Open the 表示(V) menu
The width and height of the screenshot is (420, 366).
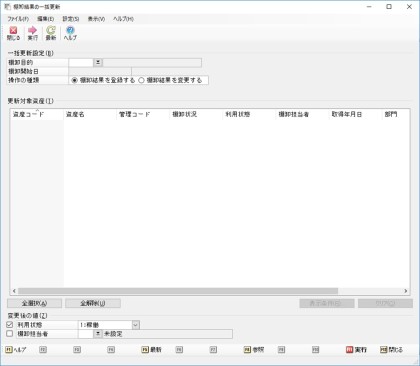click(96, 19)
